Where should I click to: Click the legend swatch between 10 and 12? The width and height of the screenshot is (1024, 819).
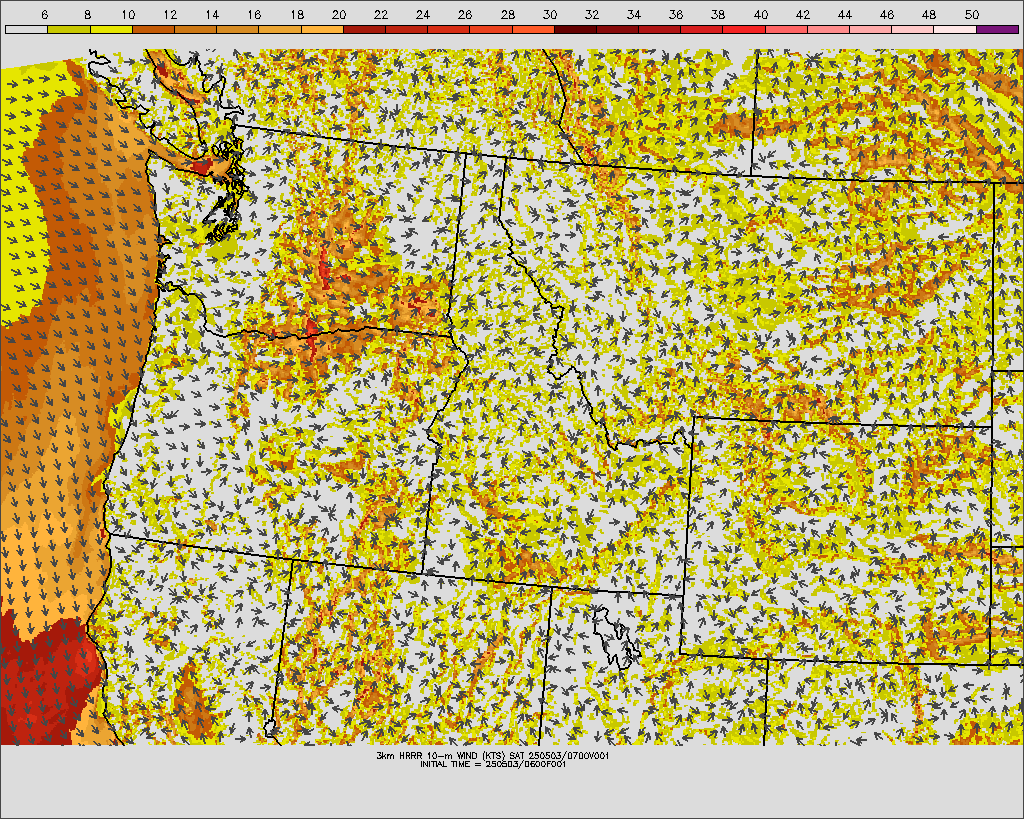(x=153, y=29)
